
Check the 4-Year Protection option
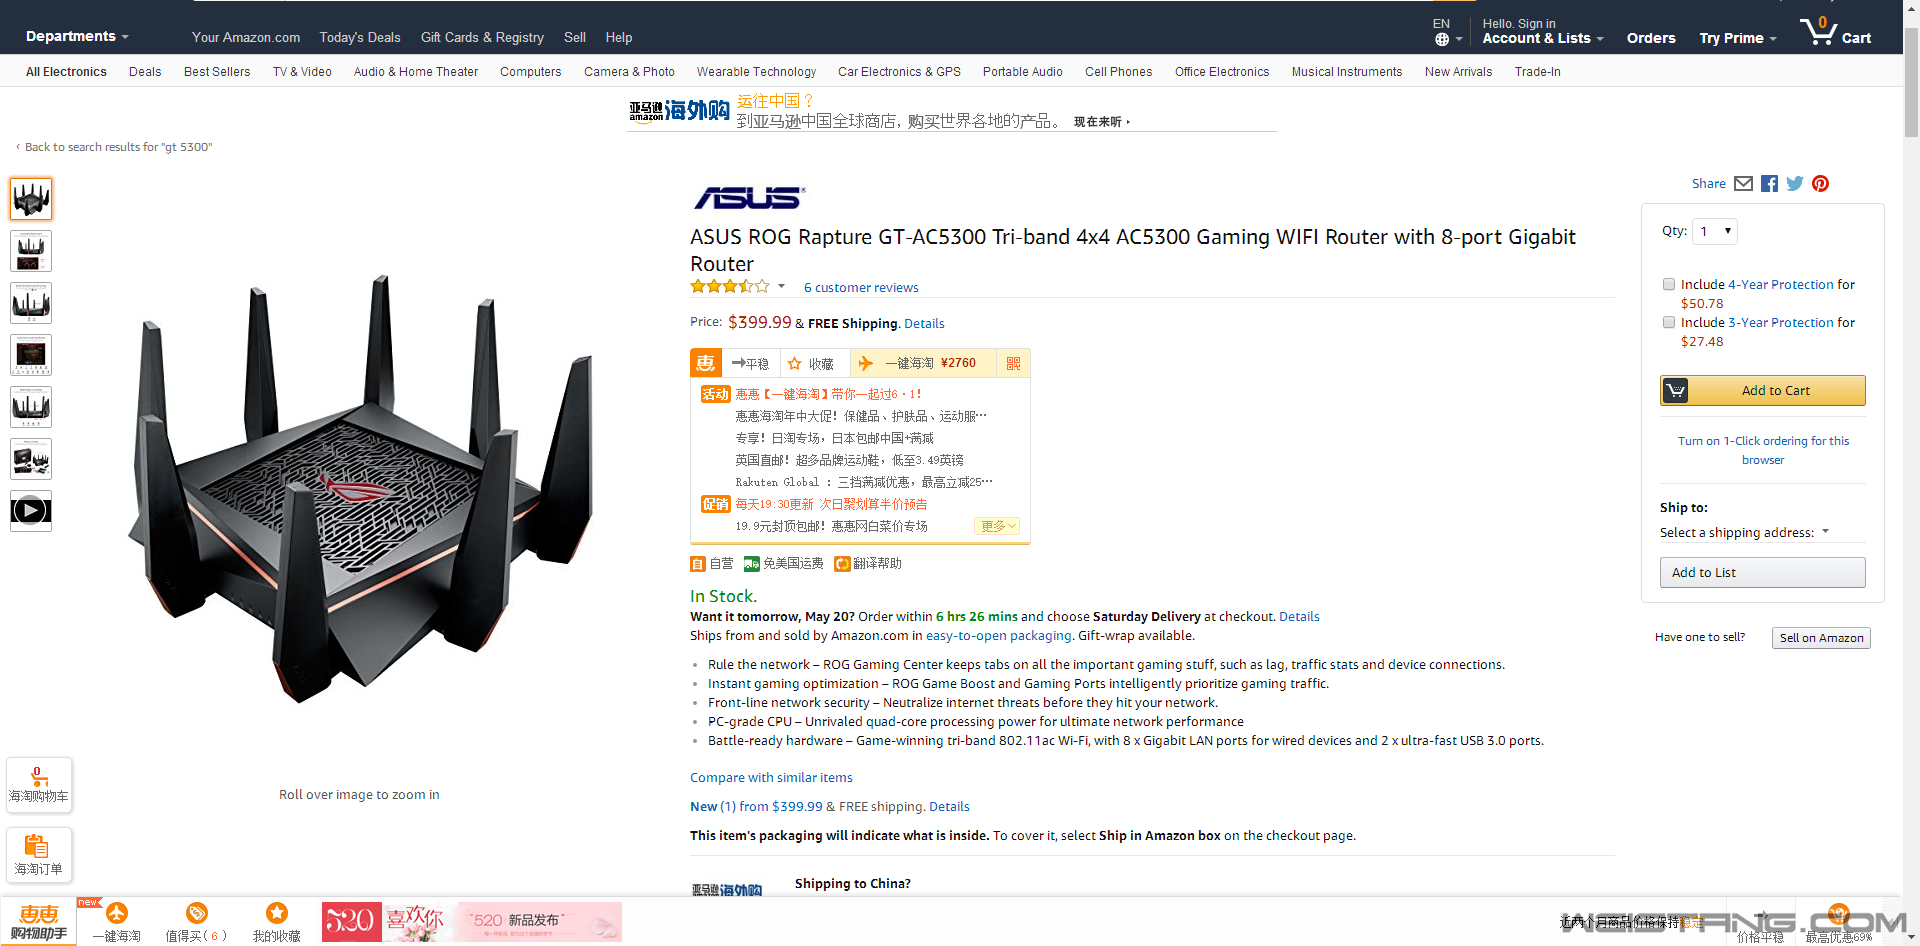(1669, 284)
